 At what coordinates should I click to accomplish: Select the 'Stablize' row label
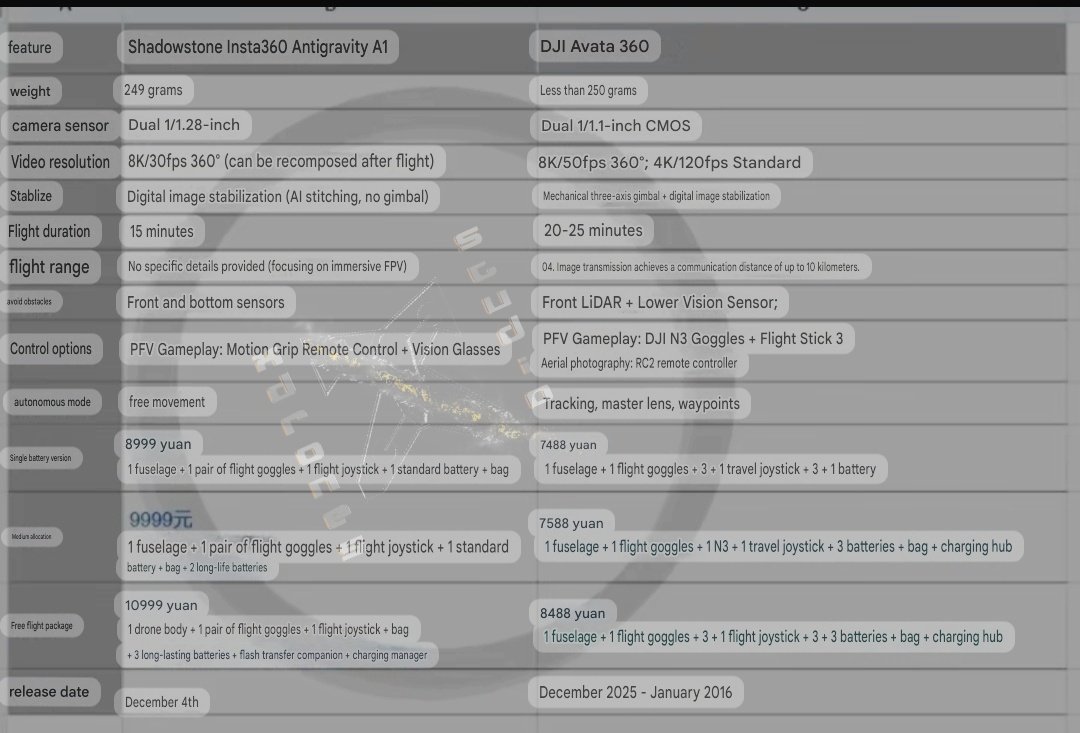(31, 196)
